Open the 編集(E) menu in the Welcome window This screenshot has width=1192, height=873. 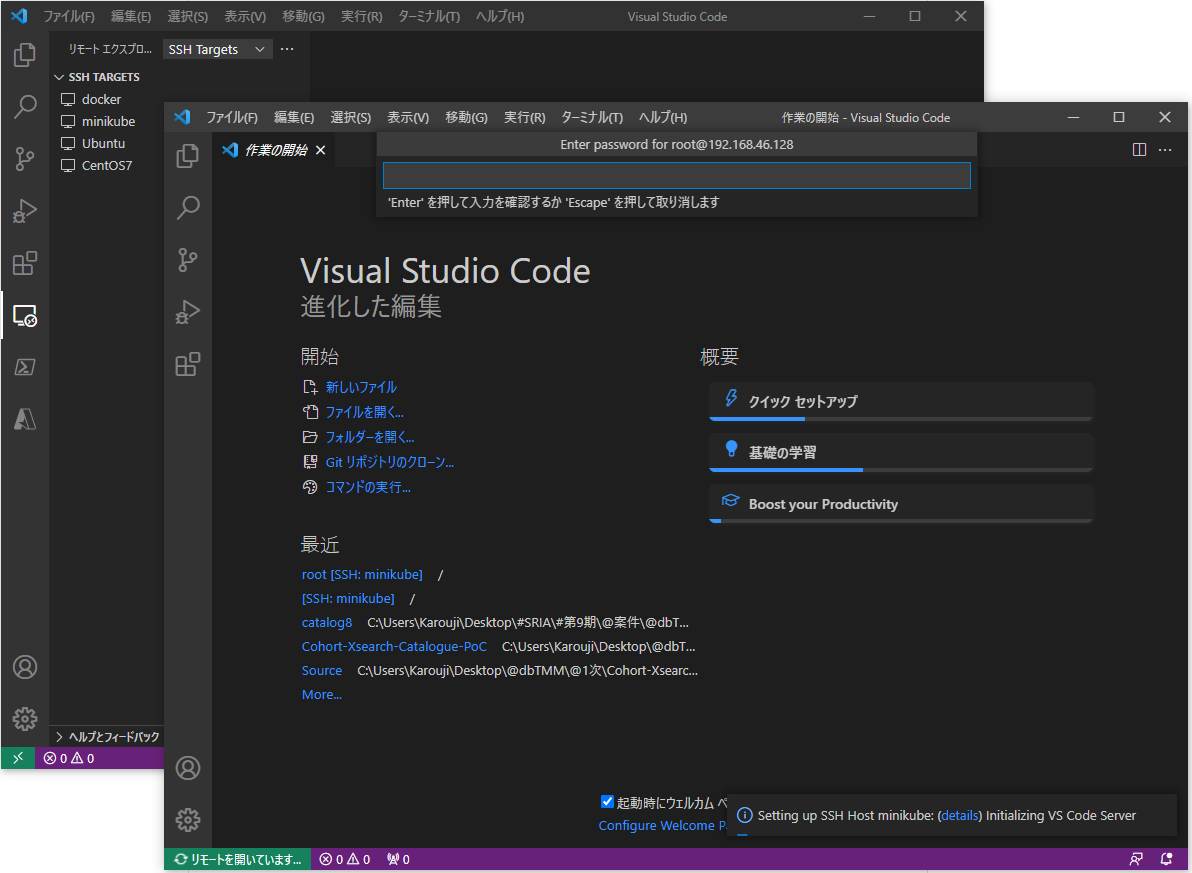tap(293, 117)
